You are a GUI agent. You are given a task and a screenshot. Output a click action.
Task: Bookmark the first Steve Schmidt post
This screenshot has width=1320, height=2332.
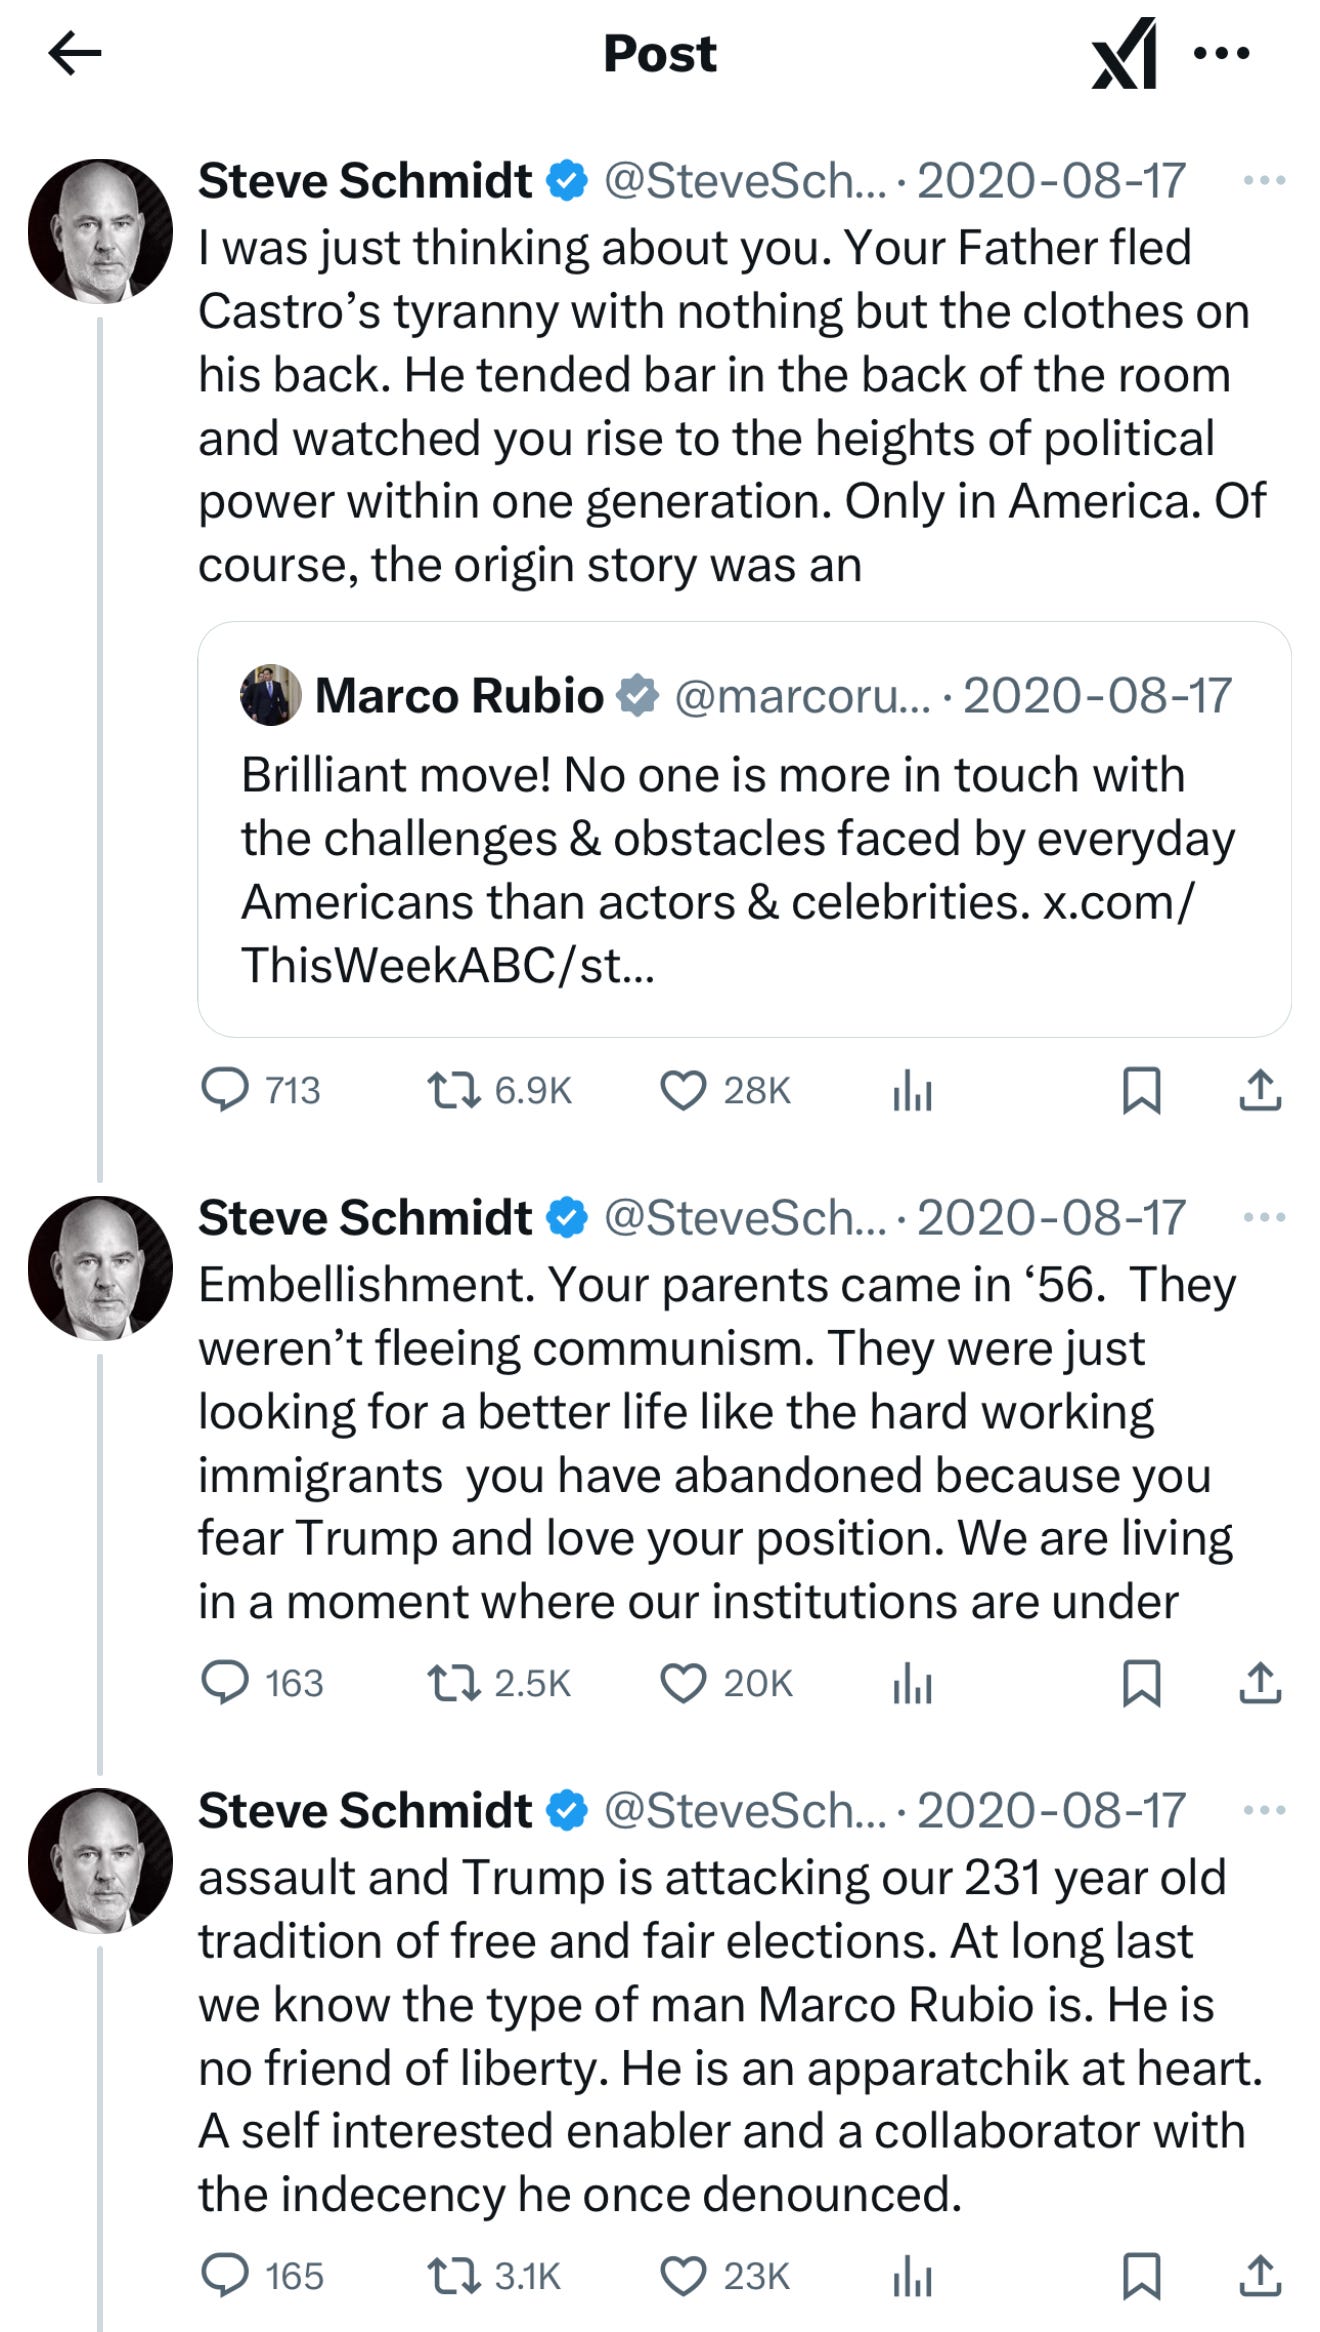(x=1141, y=1090)
